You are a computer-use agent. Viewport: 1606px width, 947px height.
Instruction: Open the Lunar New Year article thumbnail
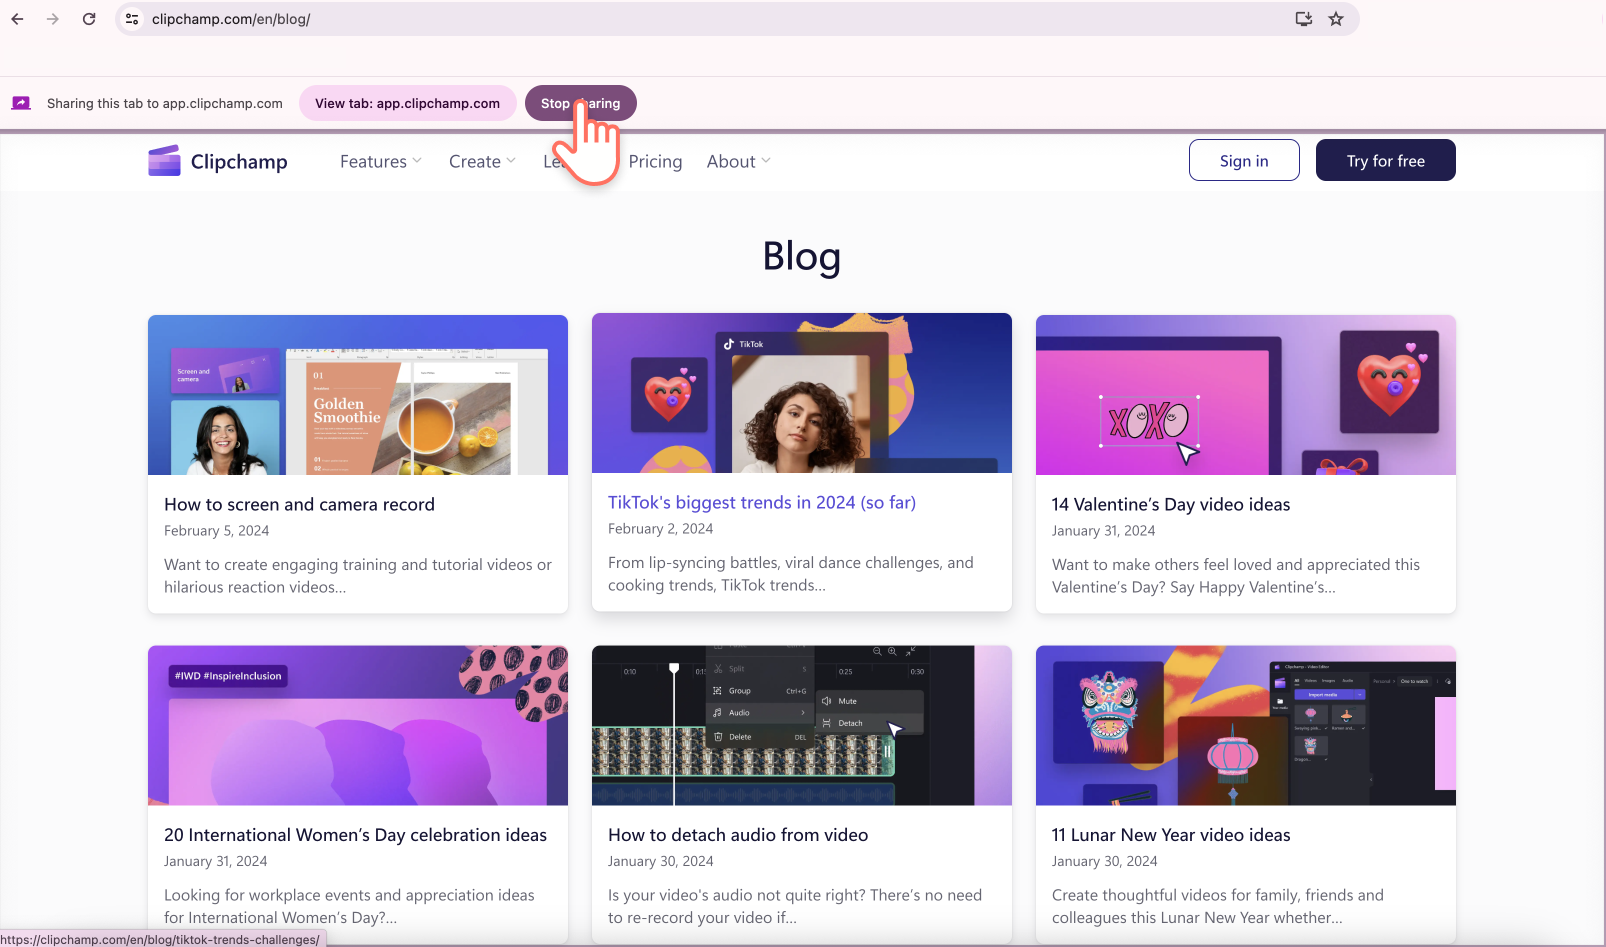click(1246, 725)
